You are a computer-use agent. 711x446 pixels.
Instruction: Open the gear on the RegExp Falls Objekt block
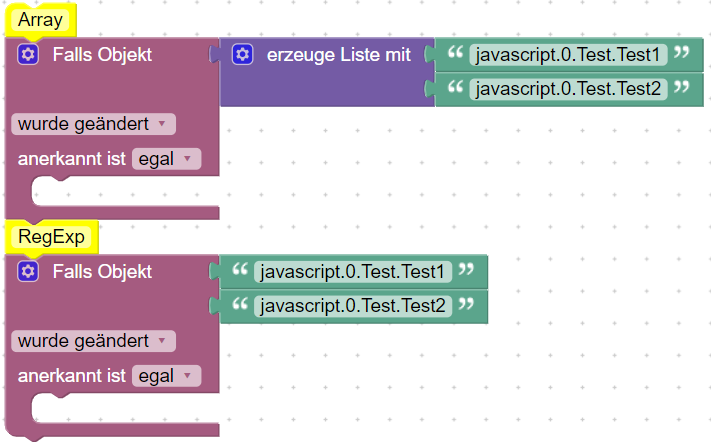(28, 271)
